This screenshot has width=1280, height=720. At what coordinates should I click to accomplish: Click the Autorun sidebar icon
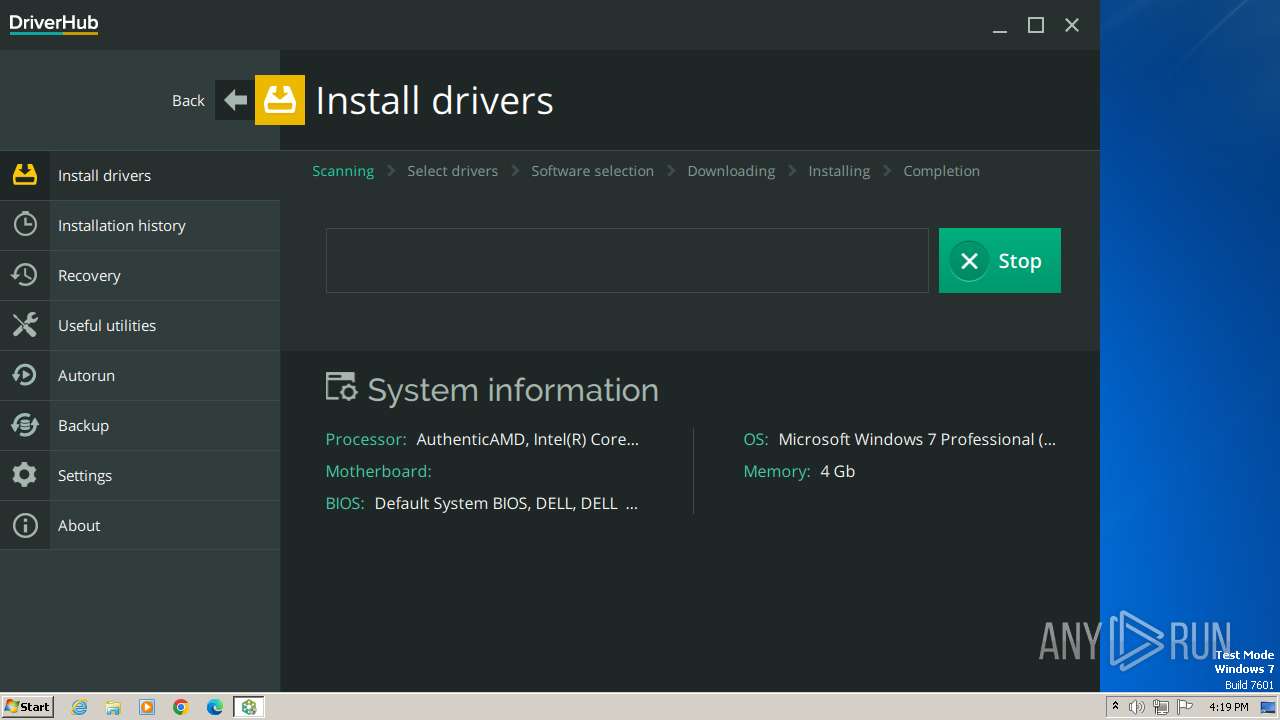(x=25, y=375)
